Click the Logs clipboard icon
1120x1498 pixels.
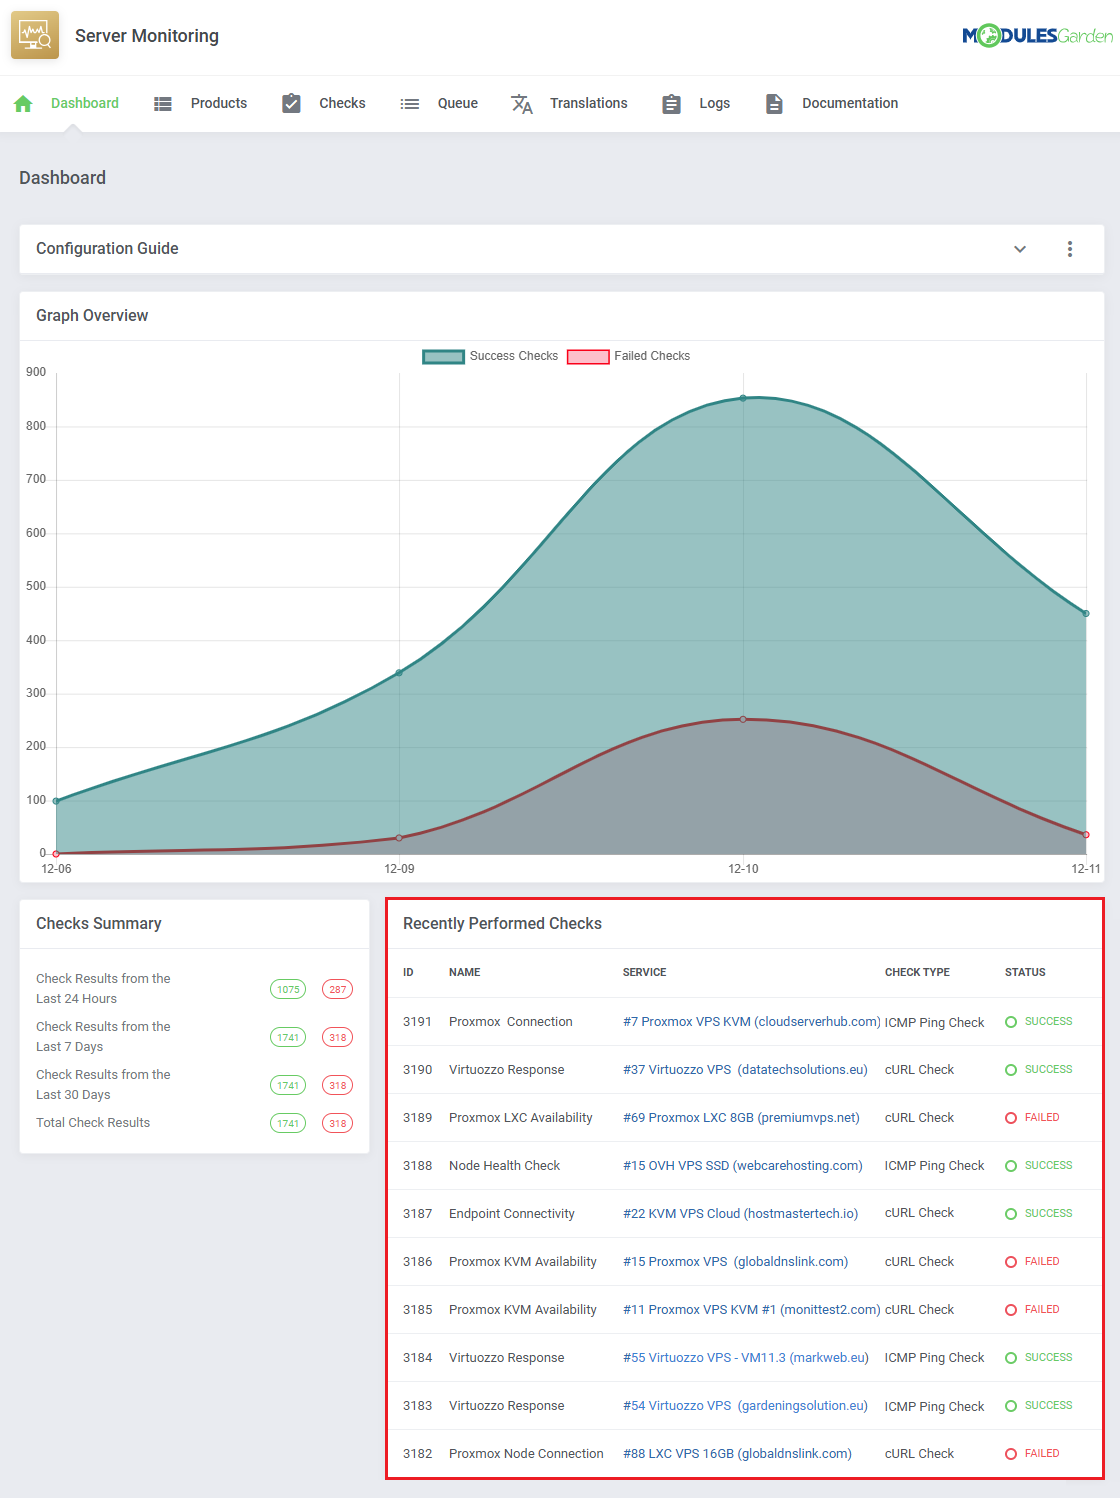tap(672, 103)
